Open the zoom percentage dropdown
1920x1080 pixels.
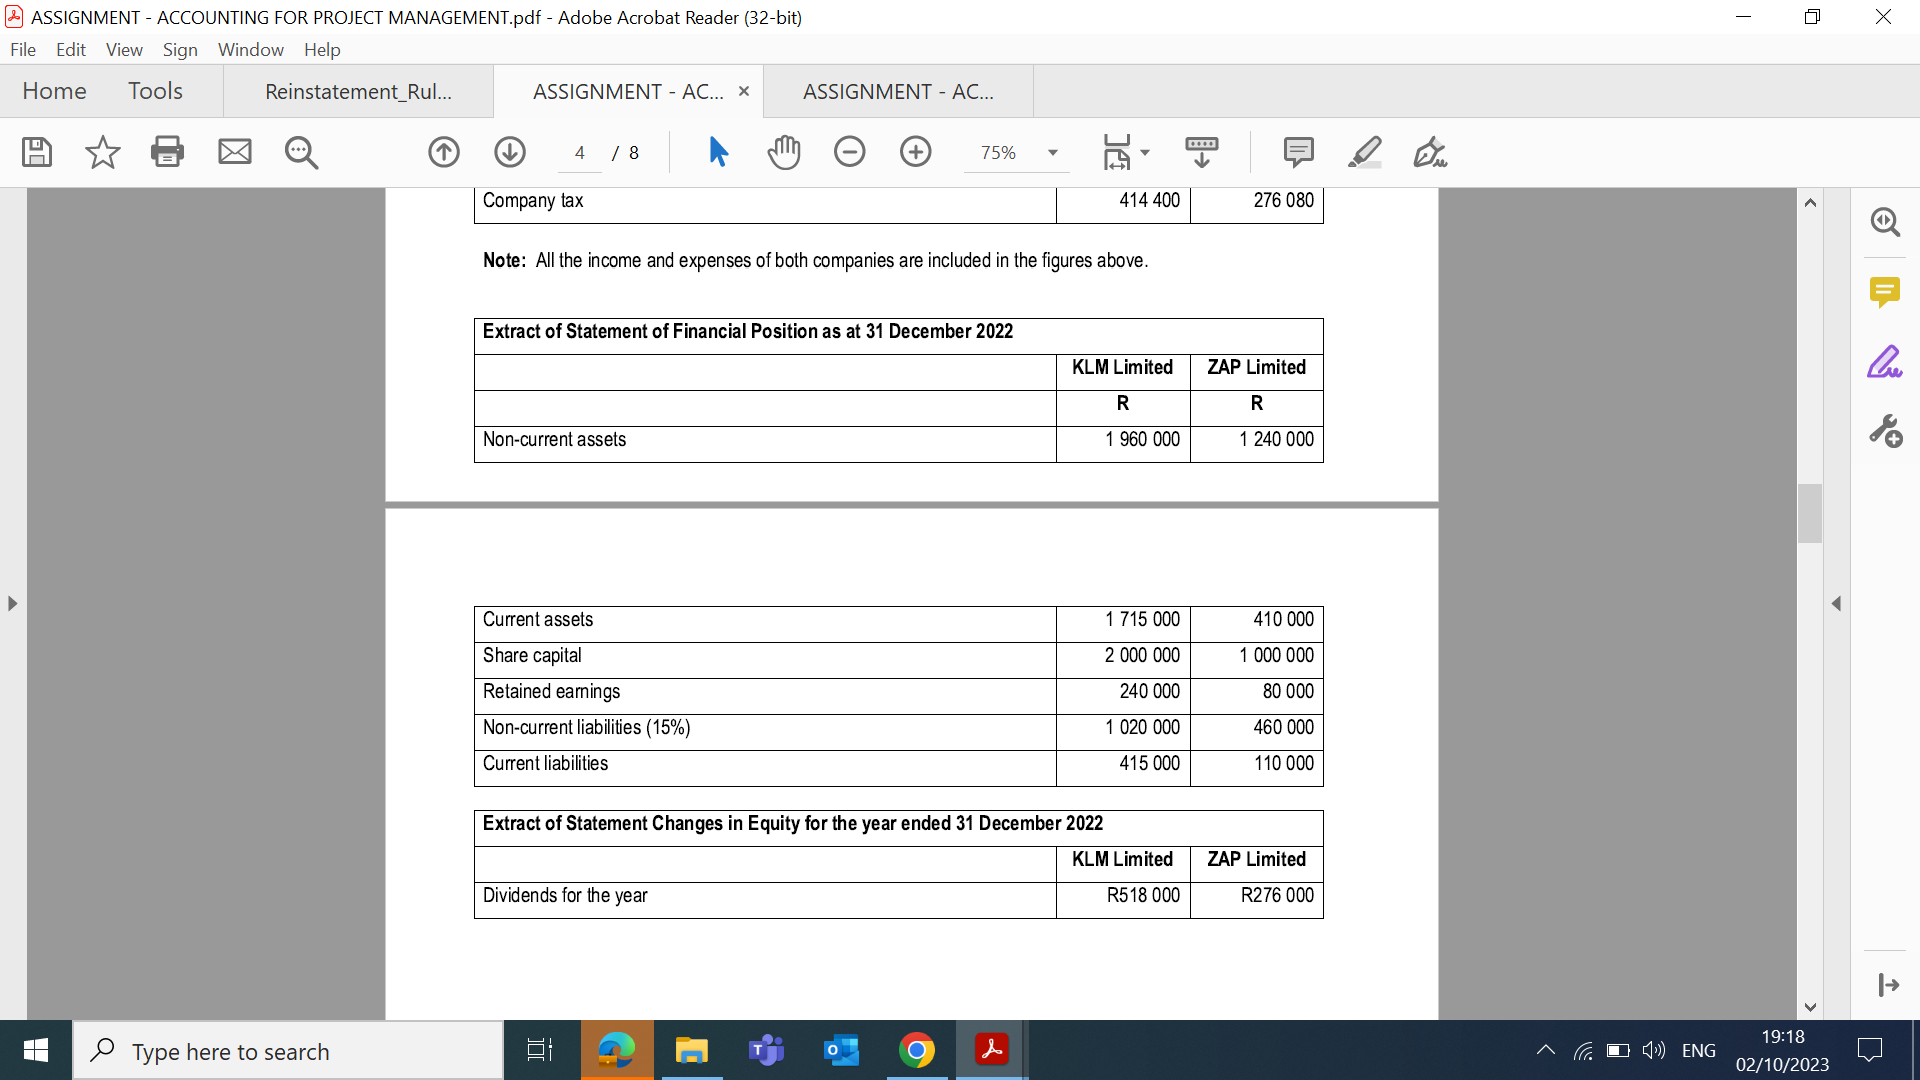1051,152
